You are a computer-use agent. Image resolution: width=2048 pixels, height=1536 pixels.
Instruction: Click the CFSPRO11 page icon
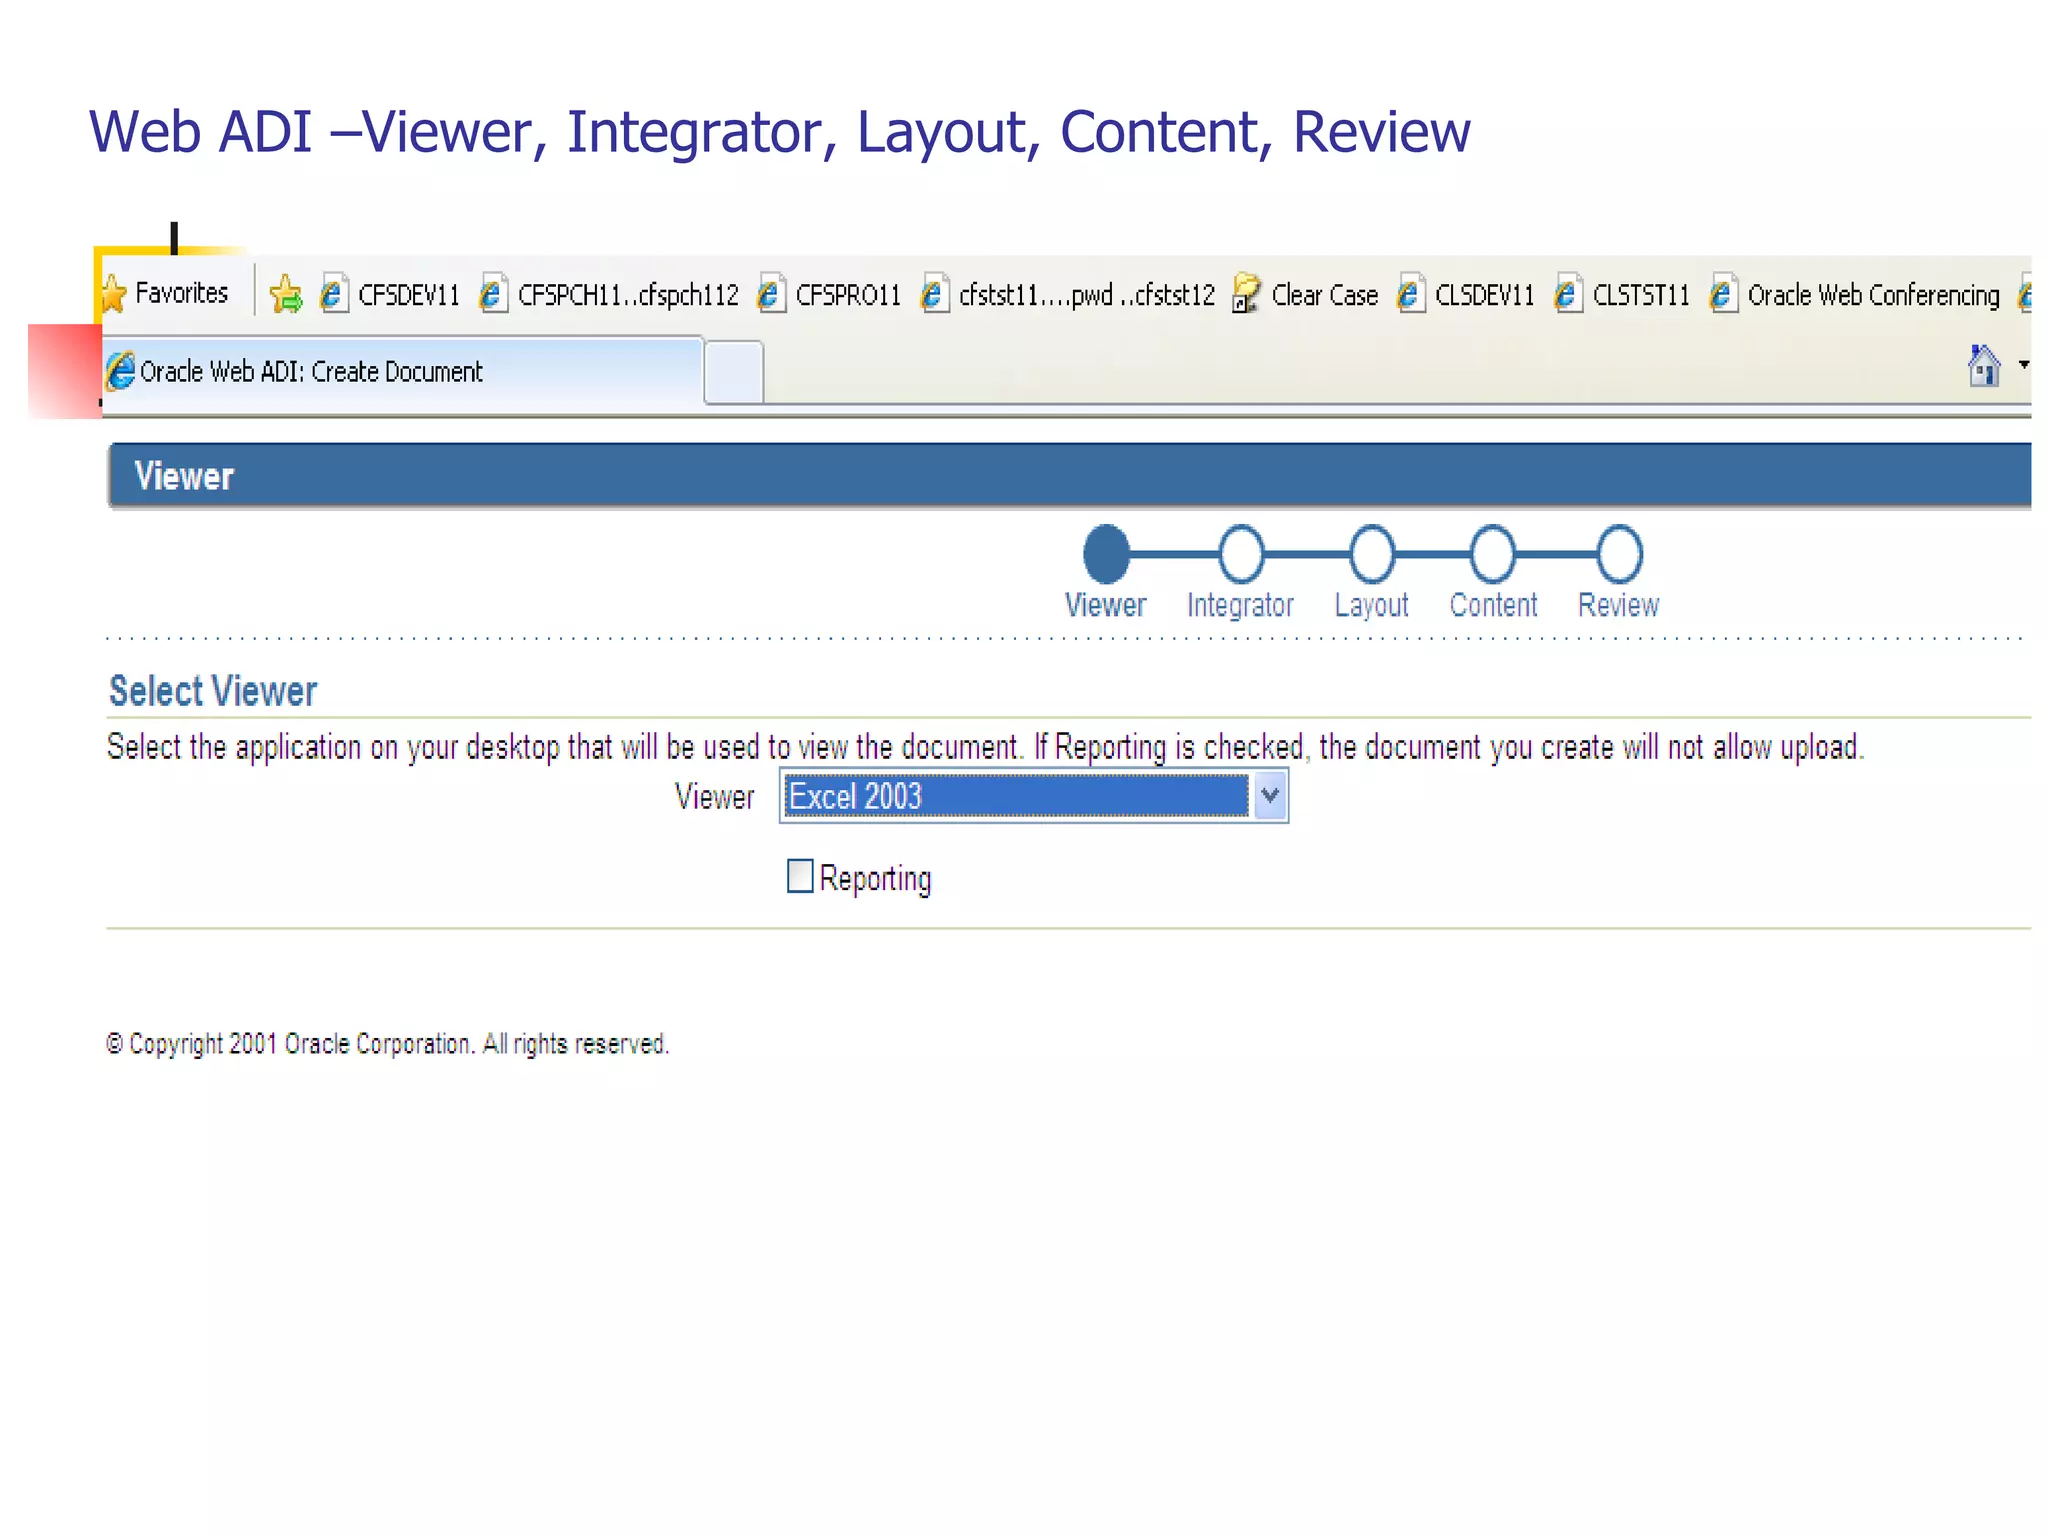pos(771,294)
